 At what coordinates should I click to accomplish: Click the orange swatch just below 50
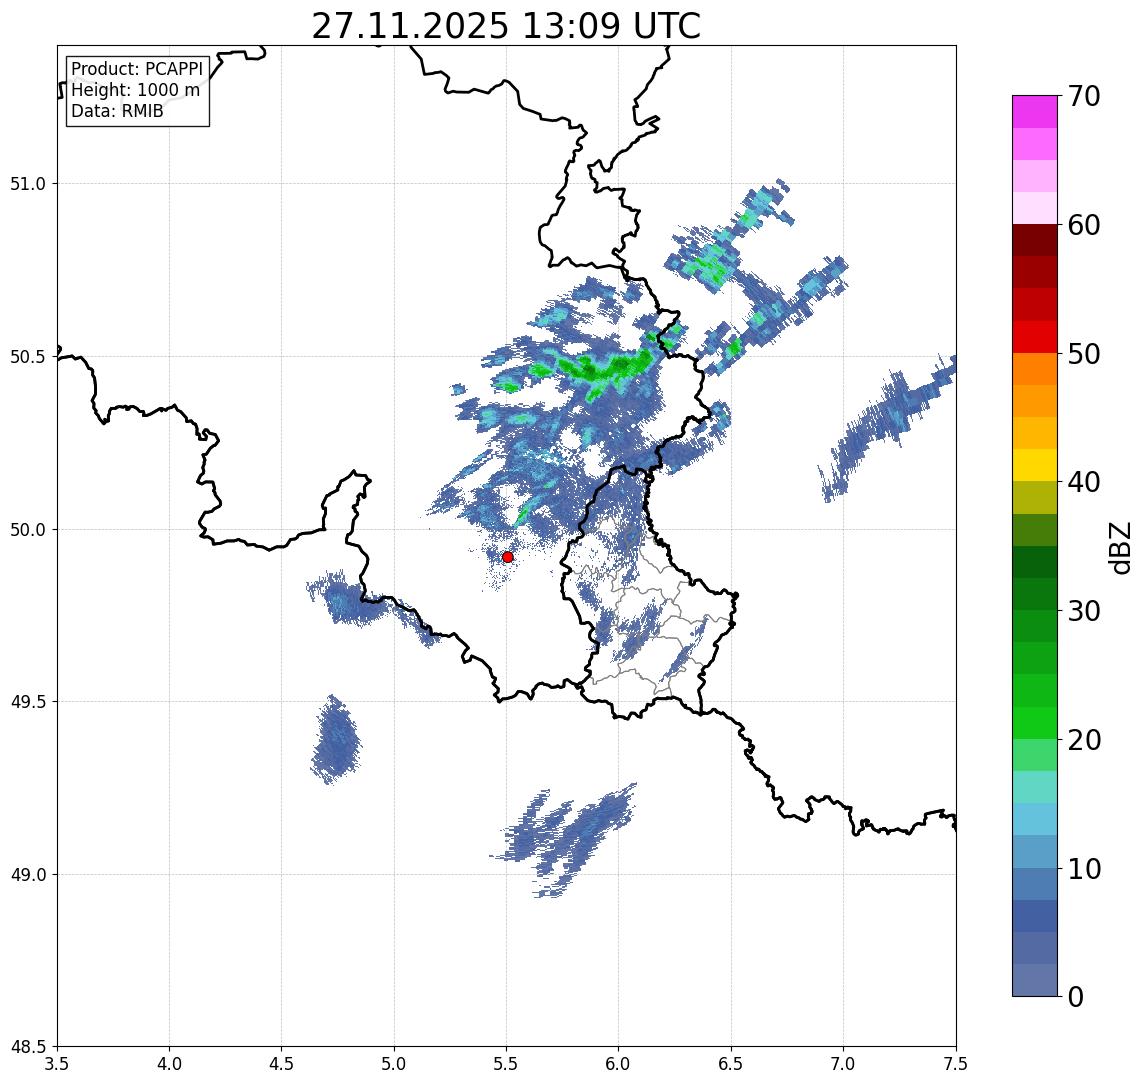tap(1035, 369)
